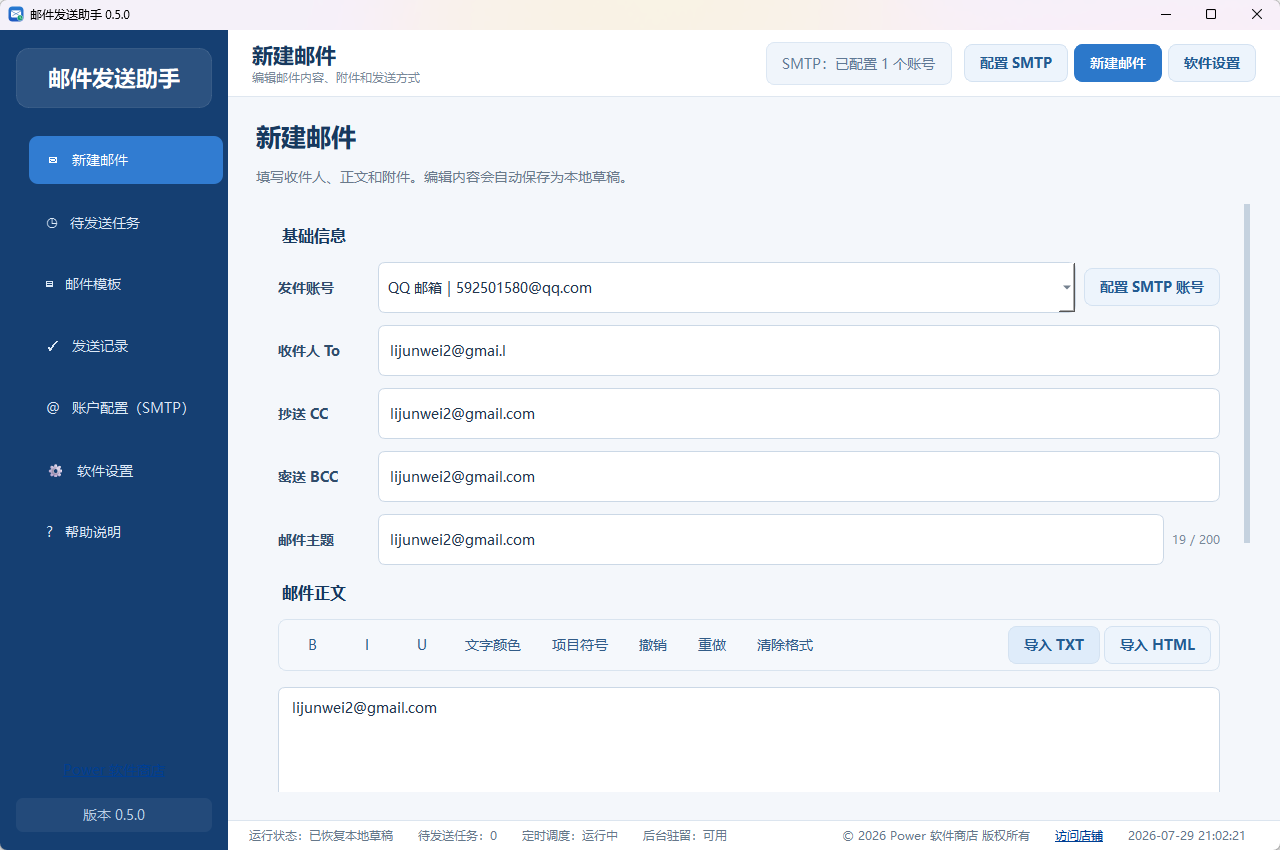This screenshot has height=850, width=1280.
Task: Click 清除格式 in the editor toolbar
Action: click(785, 645)
